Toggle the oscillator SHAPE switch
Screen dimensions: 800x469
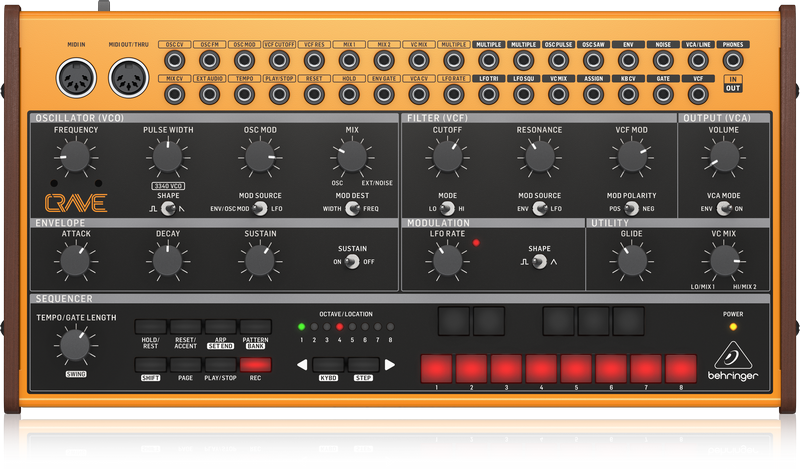168,208
